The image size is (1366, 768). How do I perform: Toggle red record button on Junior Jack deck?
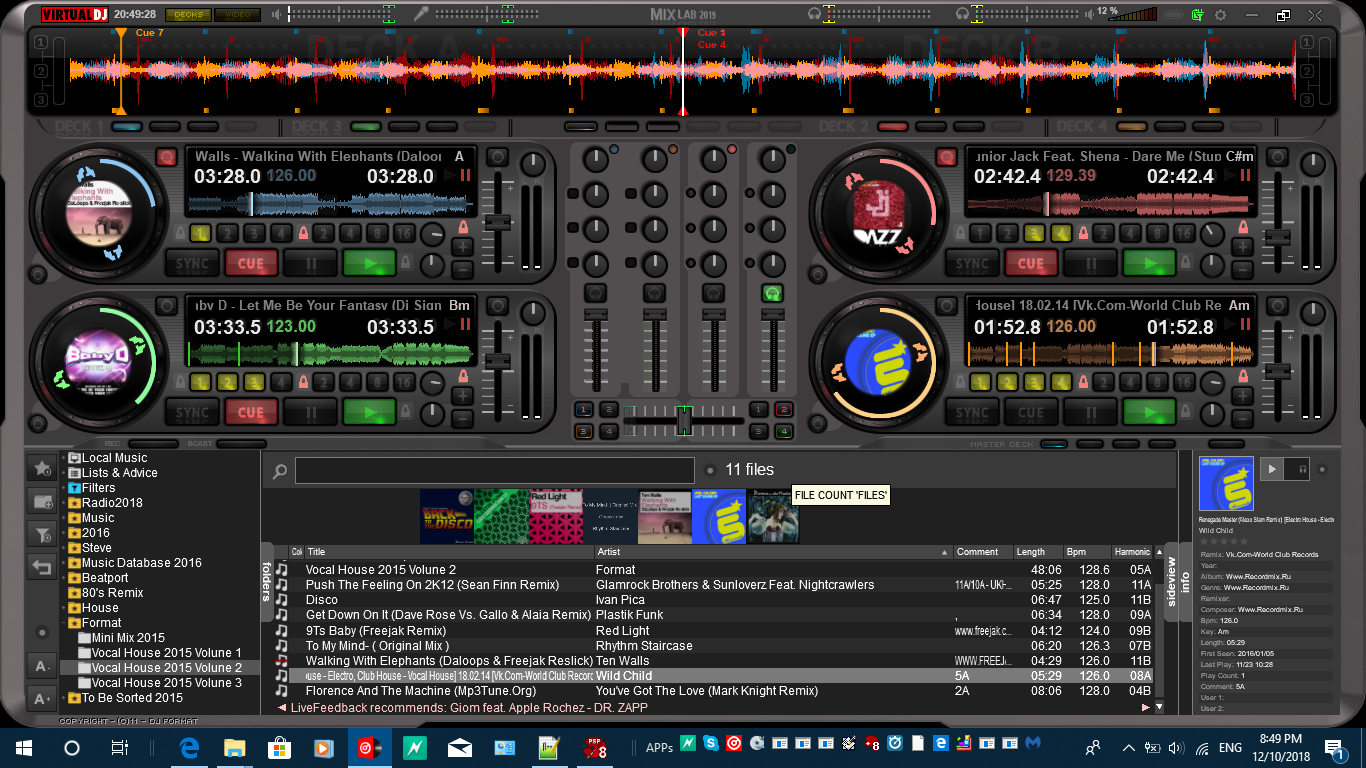946,157
